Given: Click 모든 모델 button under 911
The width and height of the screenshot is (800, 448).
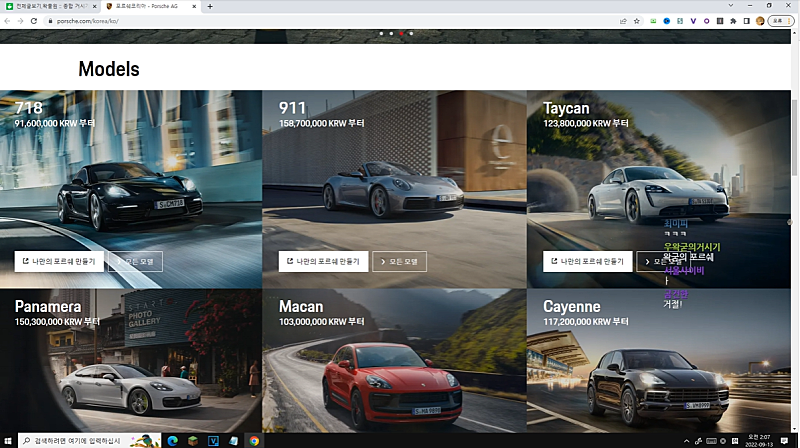Looking at the screenshot, I should click(399, 261).
